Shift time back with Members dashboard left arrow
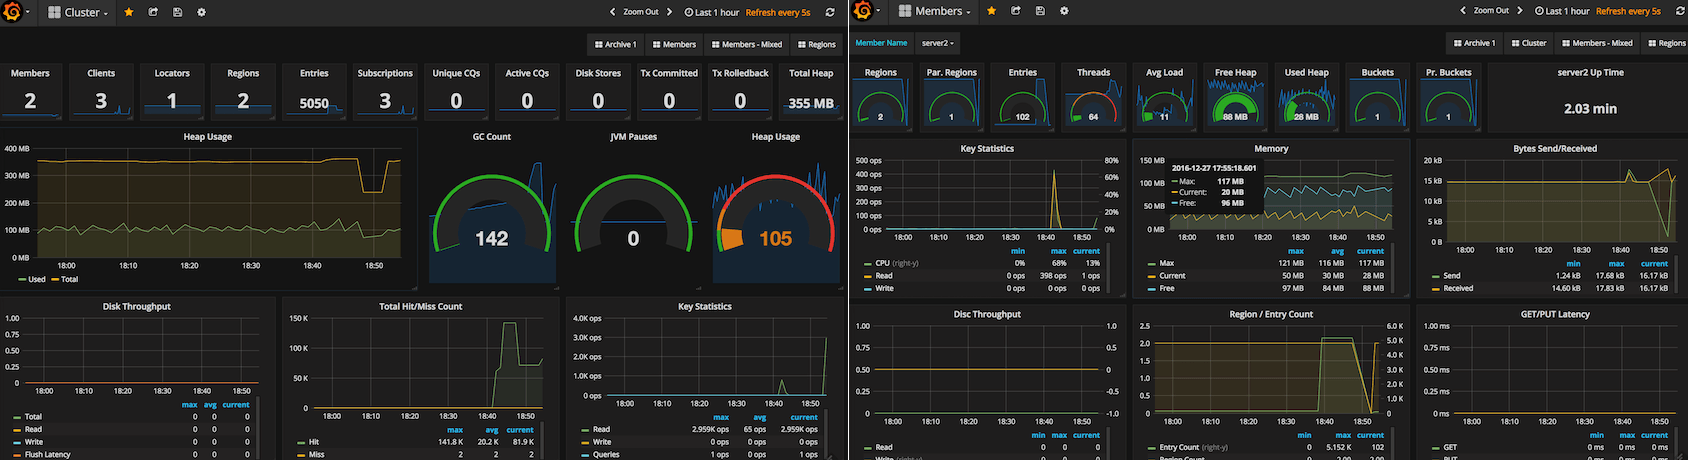The image size is (1688, 460). point(1463,11)
